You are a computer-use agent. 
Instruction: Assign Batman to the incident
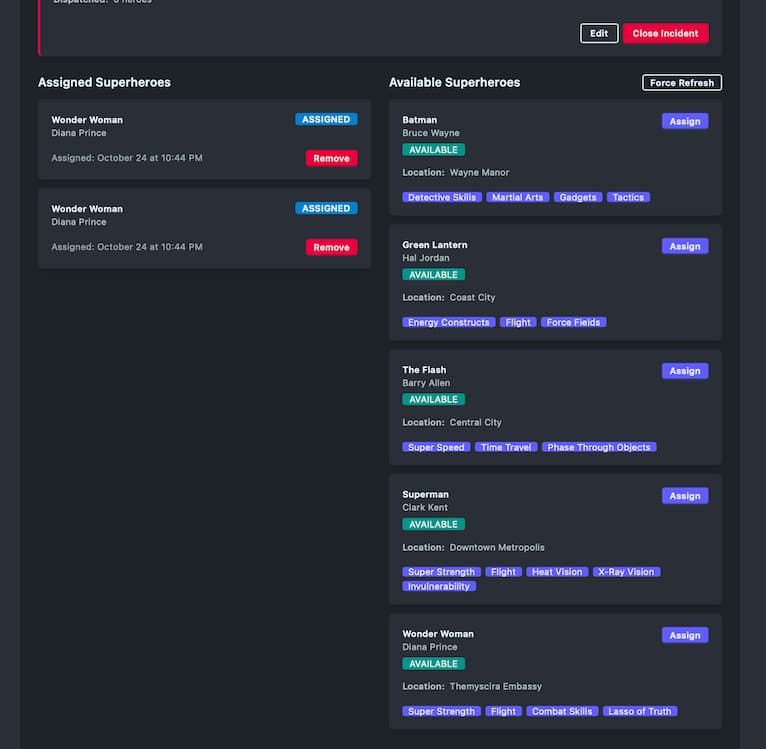(x=684, y=121)
